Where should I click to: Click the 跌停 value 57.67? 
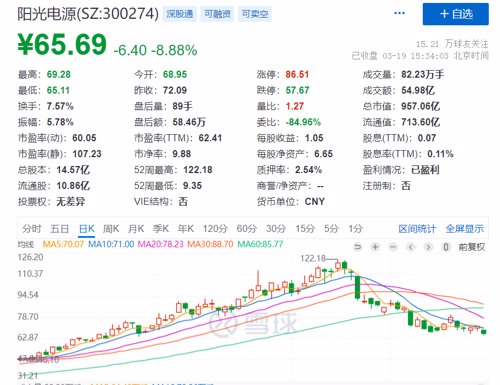tap(297, 90)
